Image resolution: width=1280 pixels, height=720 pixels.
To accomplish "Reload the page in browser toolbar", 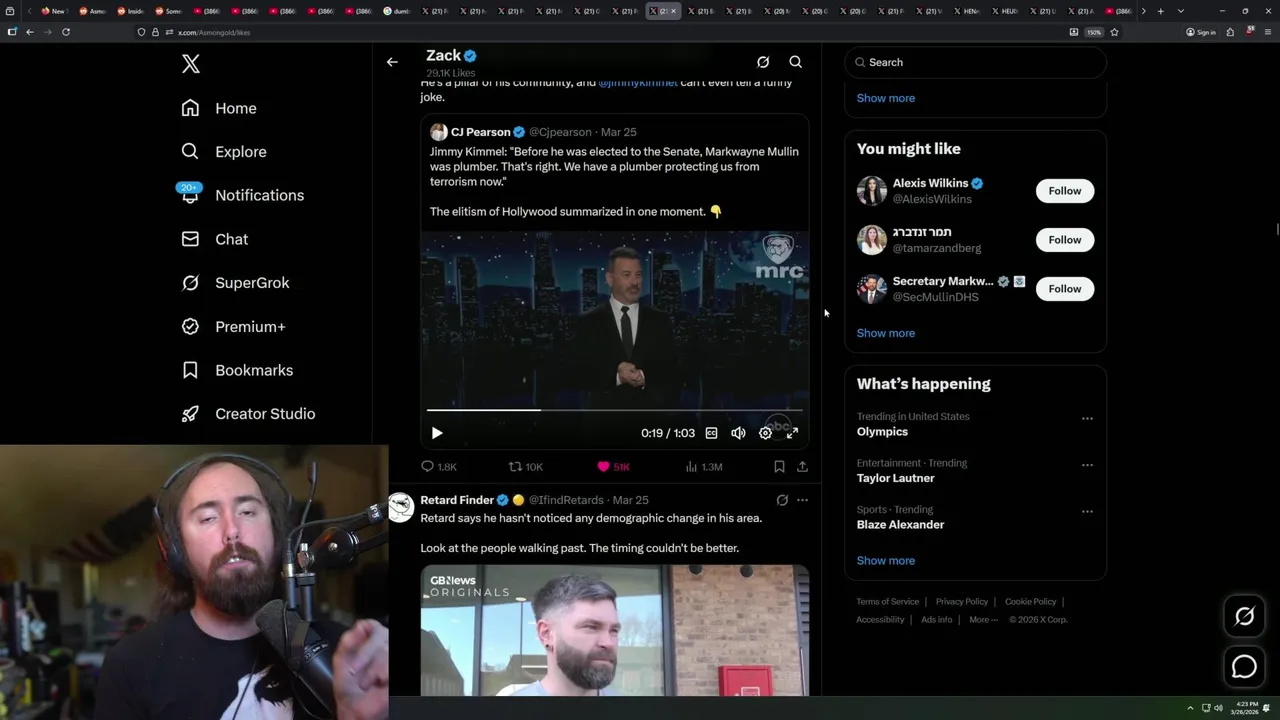I will pos(66,32).
